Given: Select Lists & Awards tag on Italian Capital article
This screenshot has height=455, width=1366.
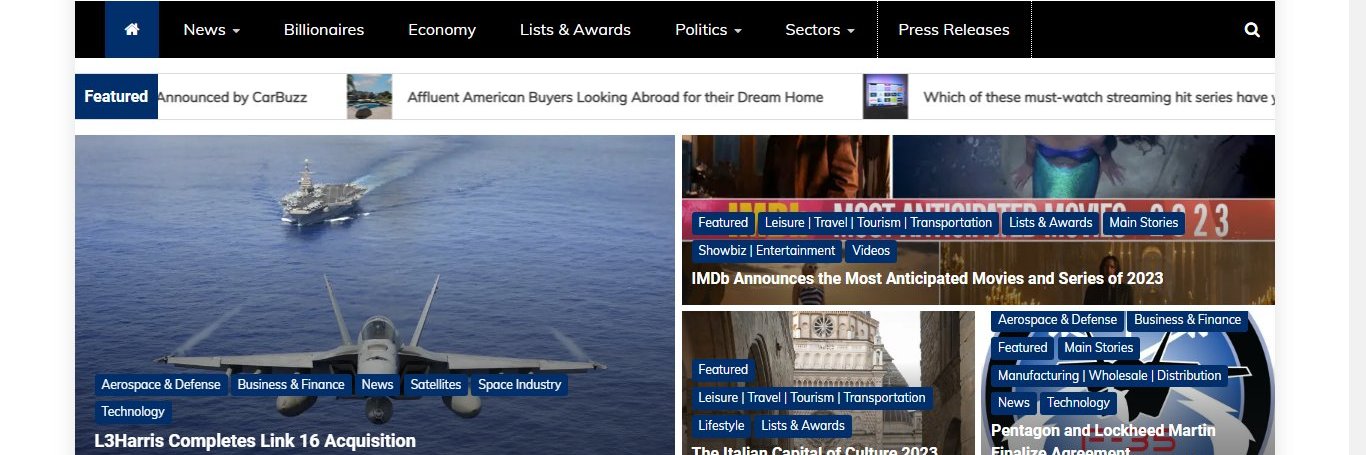Looking at the screenshot, I should 803,426.
